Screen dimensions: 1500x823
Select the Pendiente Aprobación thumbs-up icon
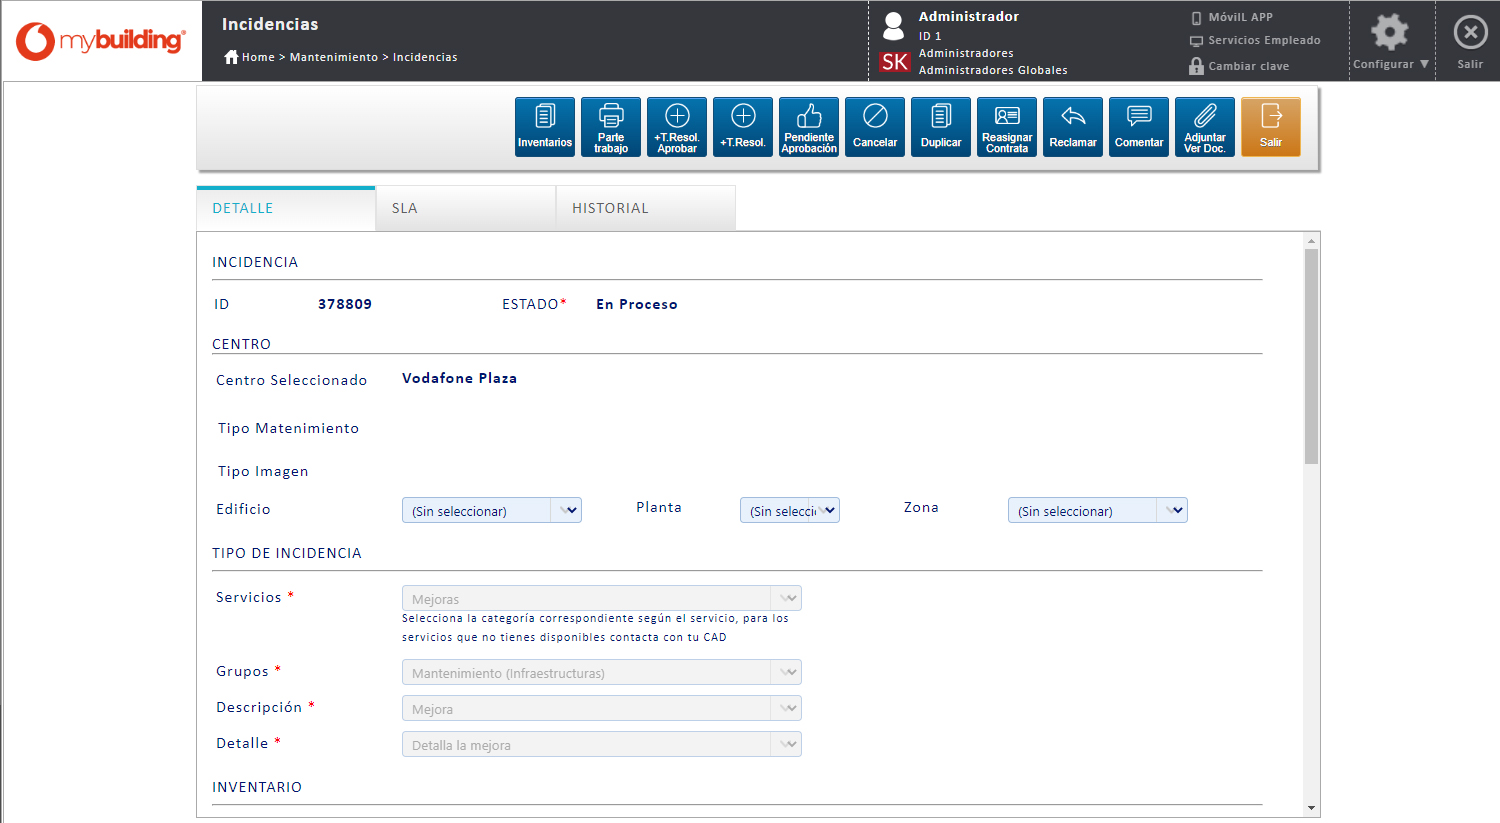tap(809, 127)
